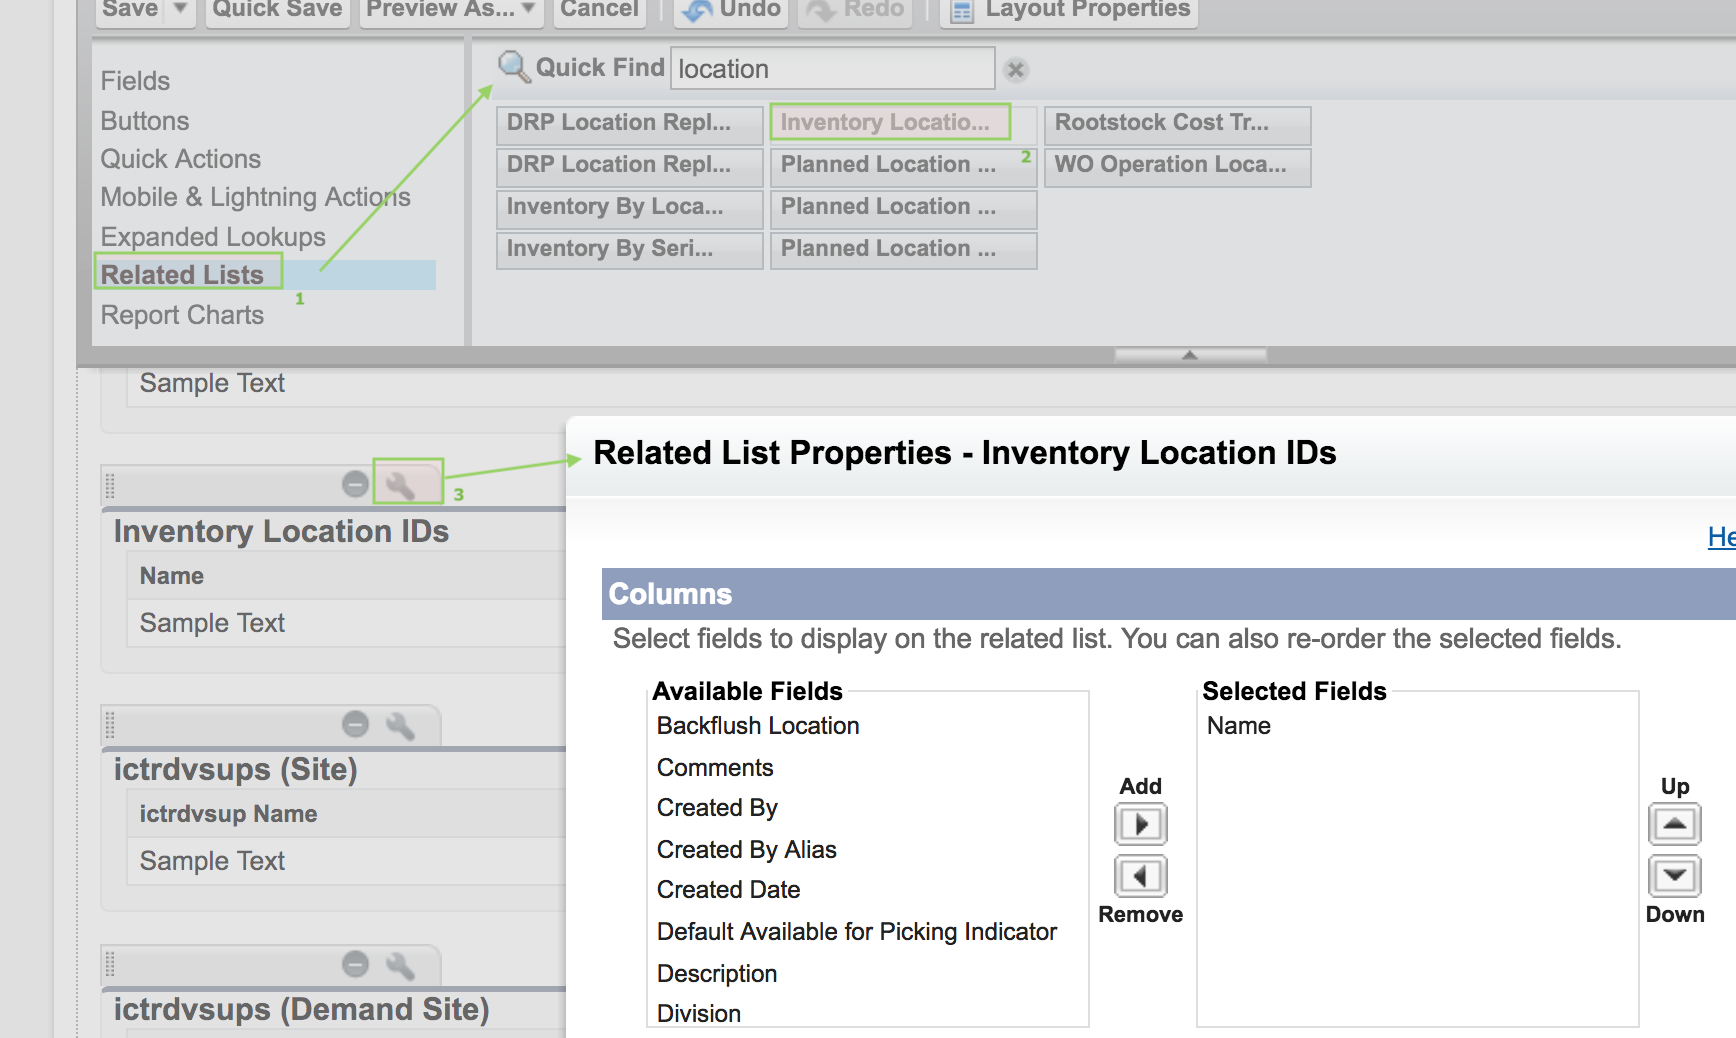Click the Quick Save button
1736x1038 pixels.
pyautogui.click(x=277, y=10)
